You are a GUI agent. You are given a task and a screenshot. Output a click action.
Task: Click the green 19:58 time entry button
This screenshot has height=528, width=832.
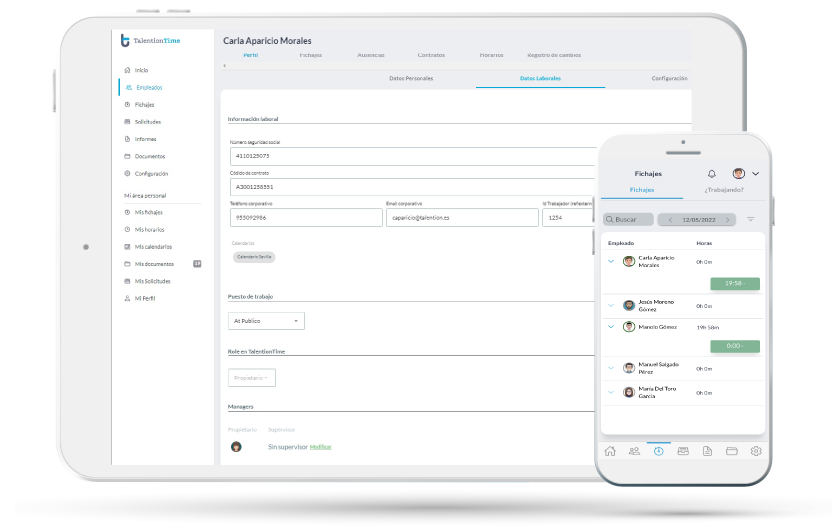click(x=735, y=283)
